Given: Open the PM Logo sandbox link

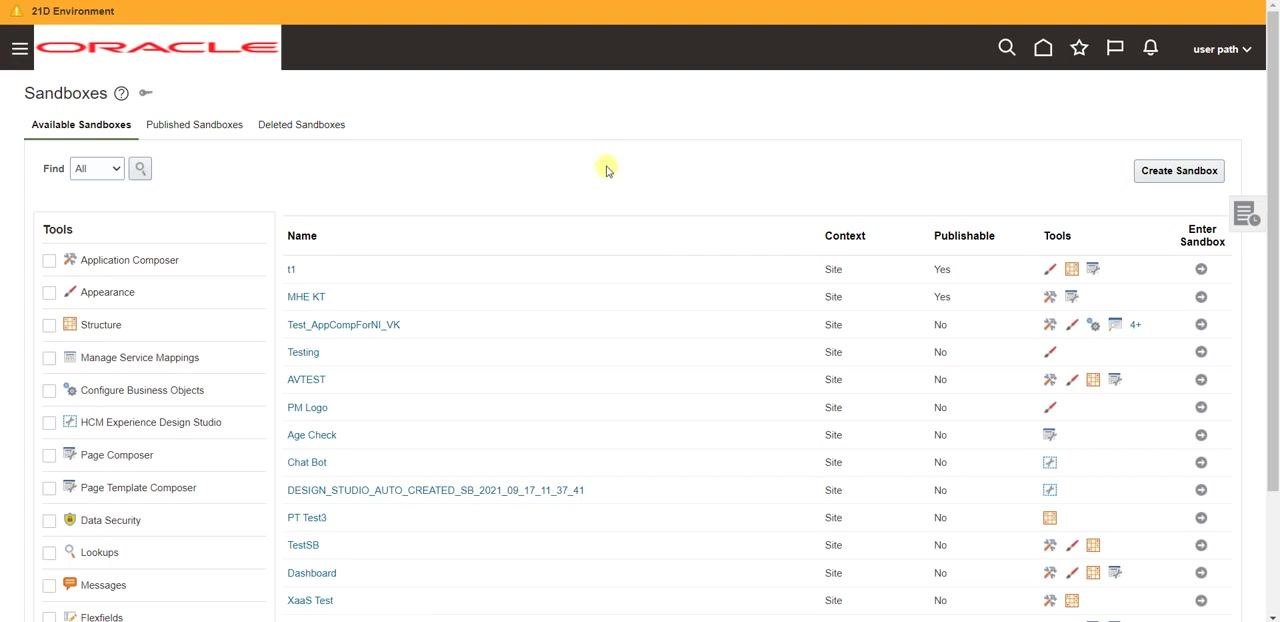Looking at the screenshot, I should coord(307,408).
